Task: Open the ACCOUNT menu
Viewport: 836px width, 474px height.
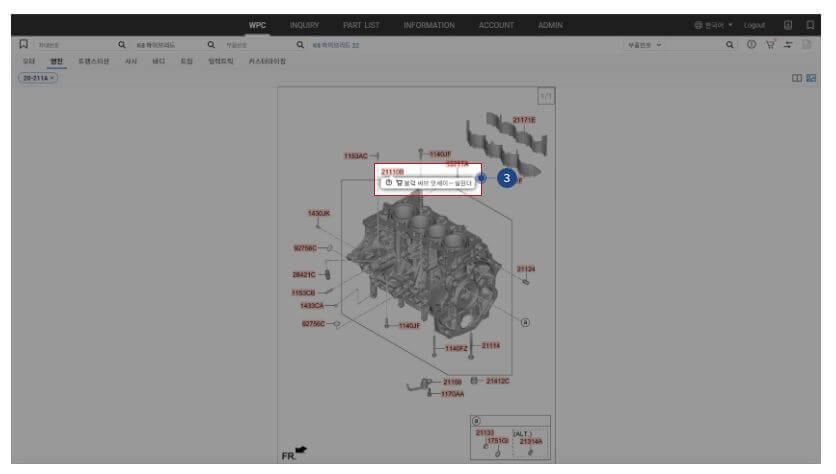Action: tap(496, 25)
